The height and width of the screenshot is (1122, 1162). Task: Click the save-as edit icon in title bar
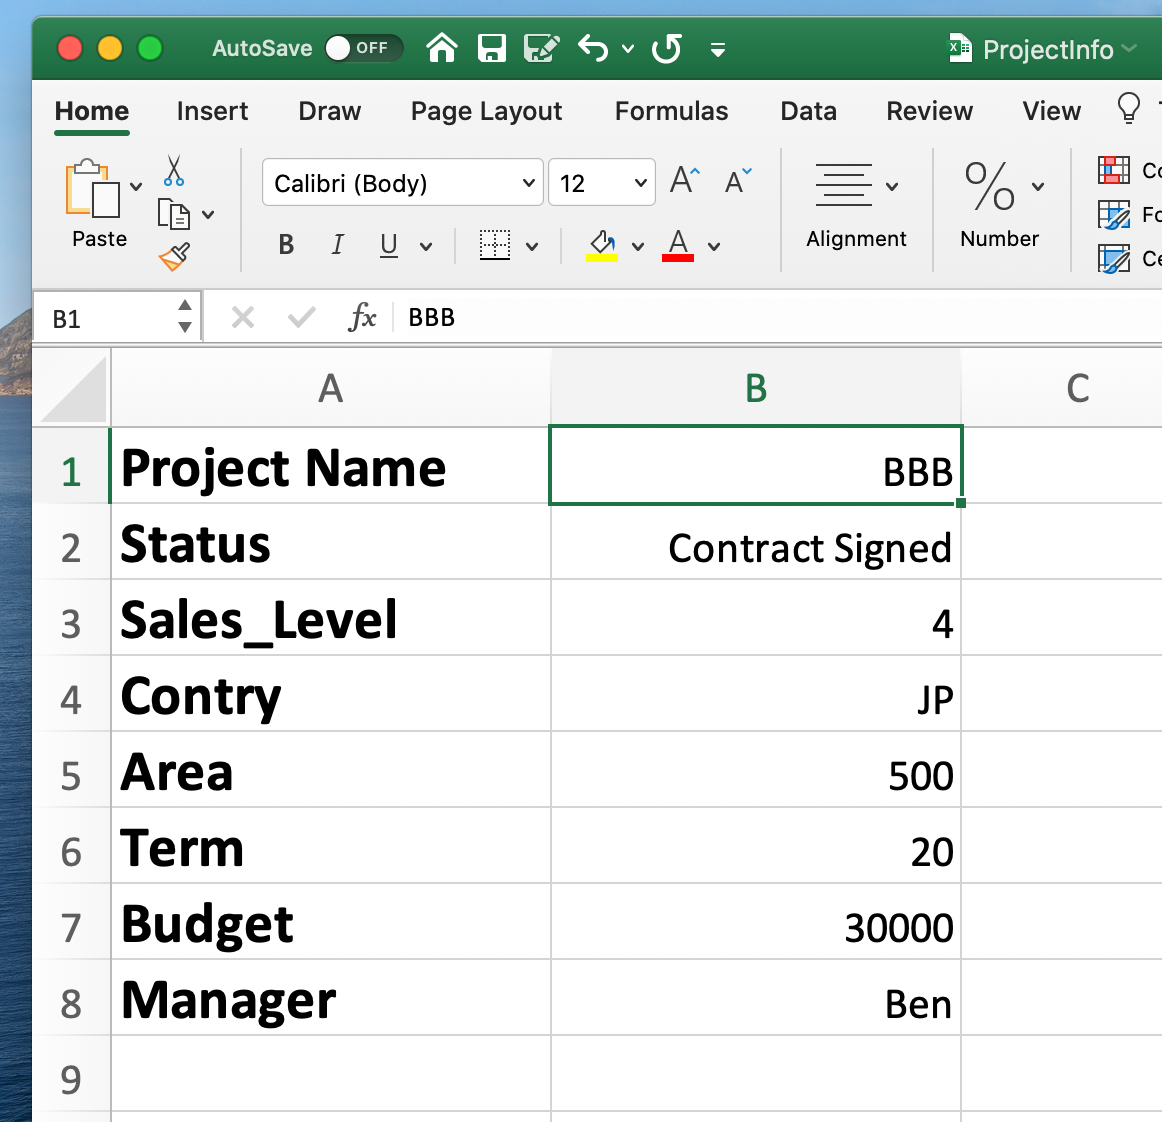coord(541,49)
